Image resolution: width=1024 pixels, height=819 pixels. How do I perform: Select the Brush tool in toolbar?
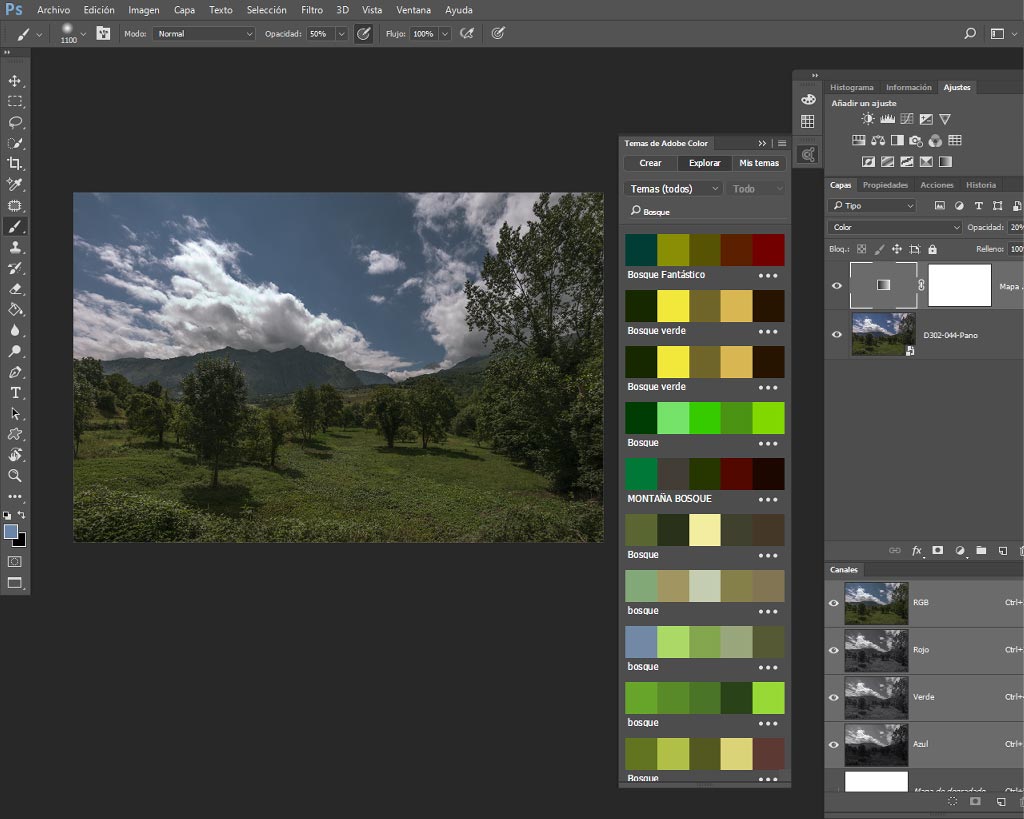(14, 227)
